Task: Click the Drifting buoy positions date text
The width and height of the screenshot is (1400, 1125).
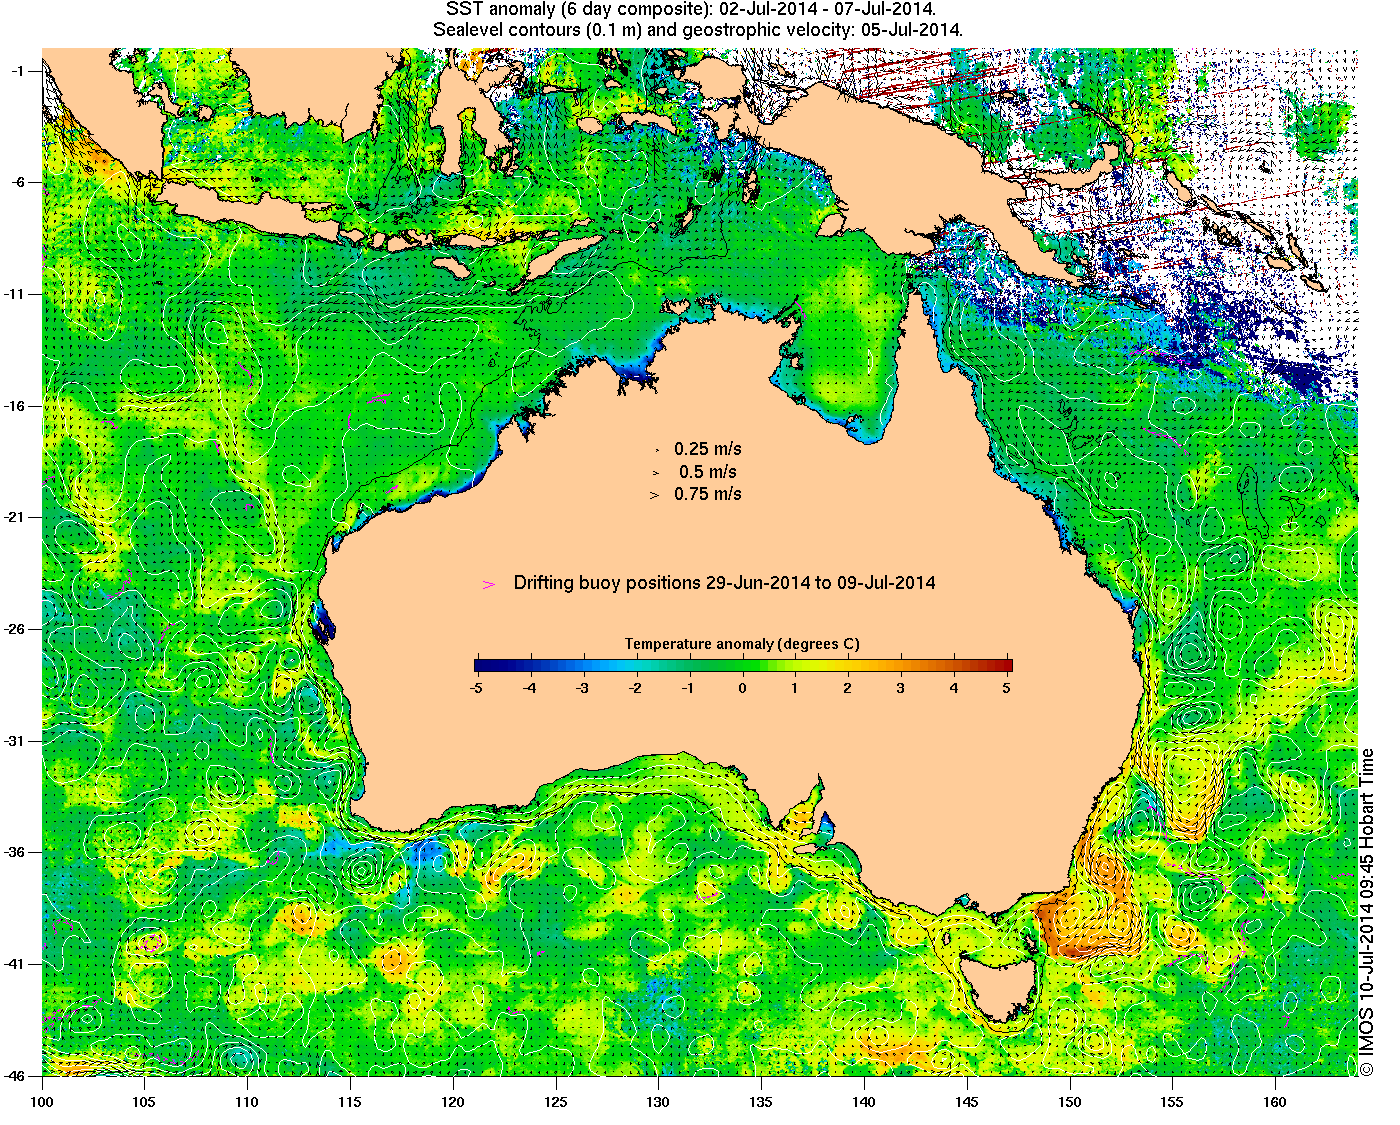Action: (725, 582)
